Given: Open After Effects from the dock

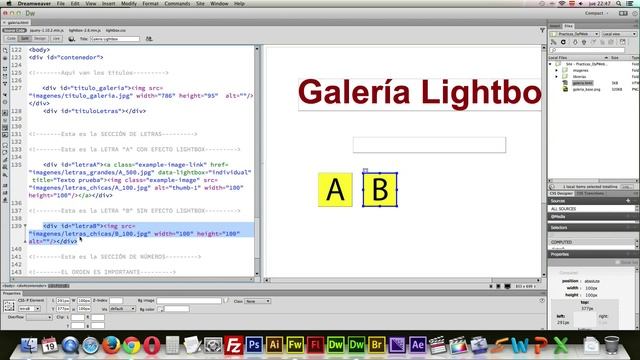Looking at the screenshot, I should coord(417,345).
